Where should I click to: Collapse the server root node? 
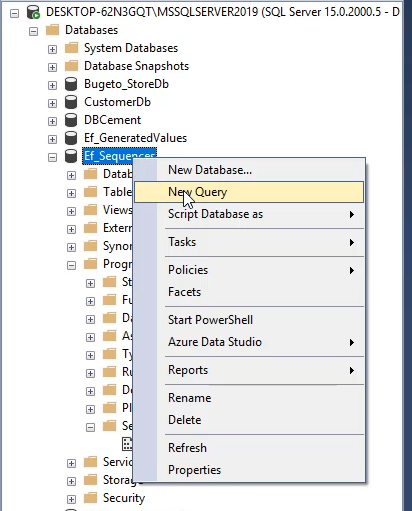pyautogui.click(x=14, y=14)
